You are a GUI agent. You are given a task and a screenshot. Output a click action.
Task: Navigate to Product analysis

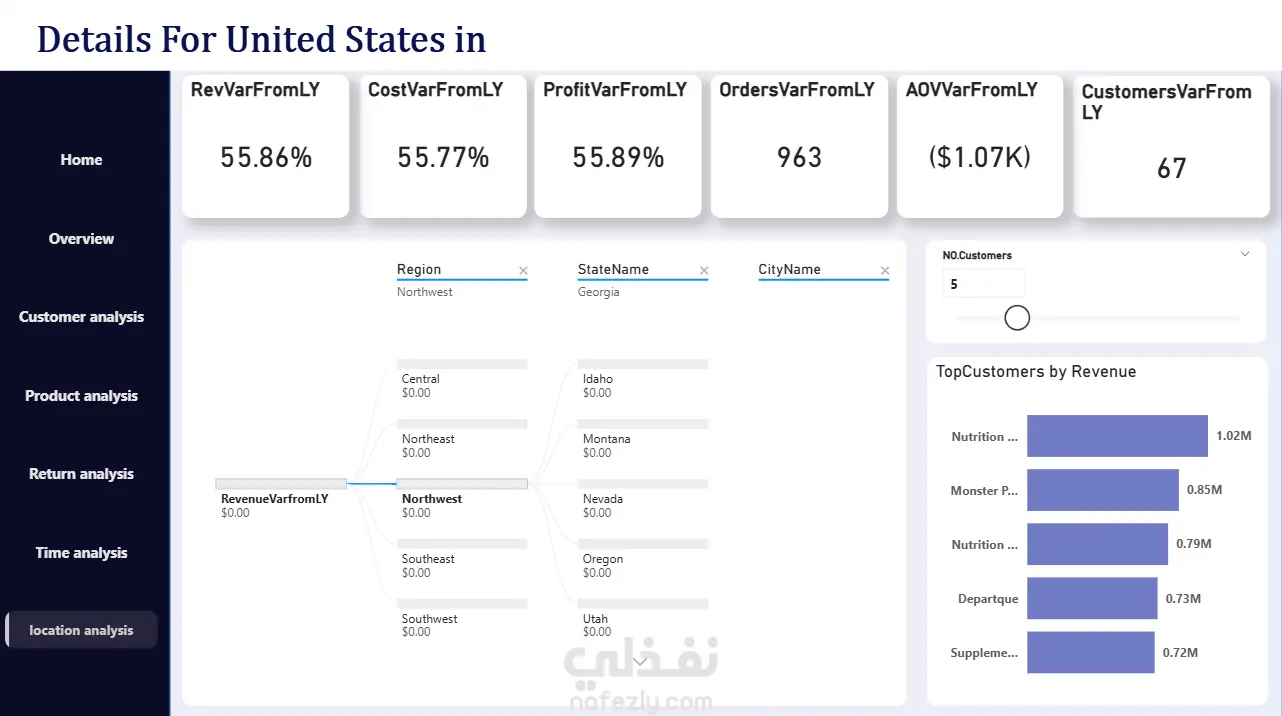point(81,396)
